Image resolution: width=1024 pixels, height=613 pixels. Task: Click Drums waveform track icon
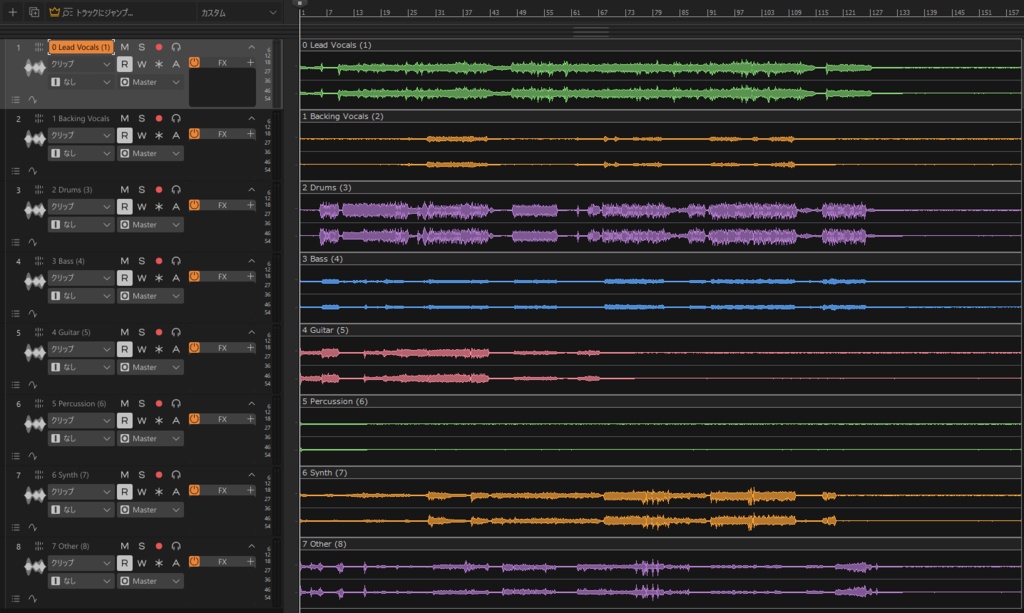(x=34, y=210)
